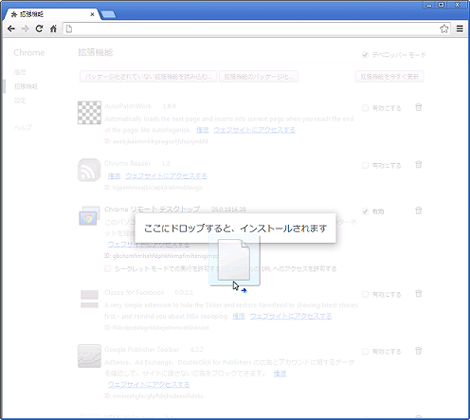Delete Chrome リモート デスクトップ via trash icon
The width and height of the screenshot is (470, 420).
418,211
